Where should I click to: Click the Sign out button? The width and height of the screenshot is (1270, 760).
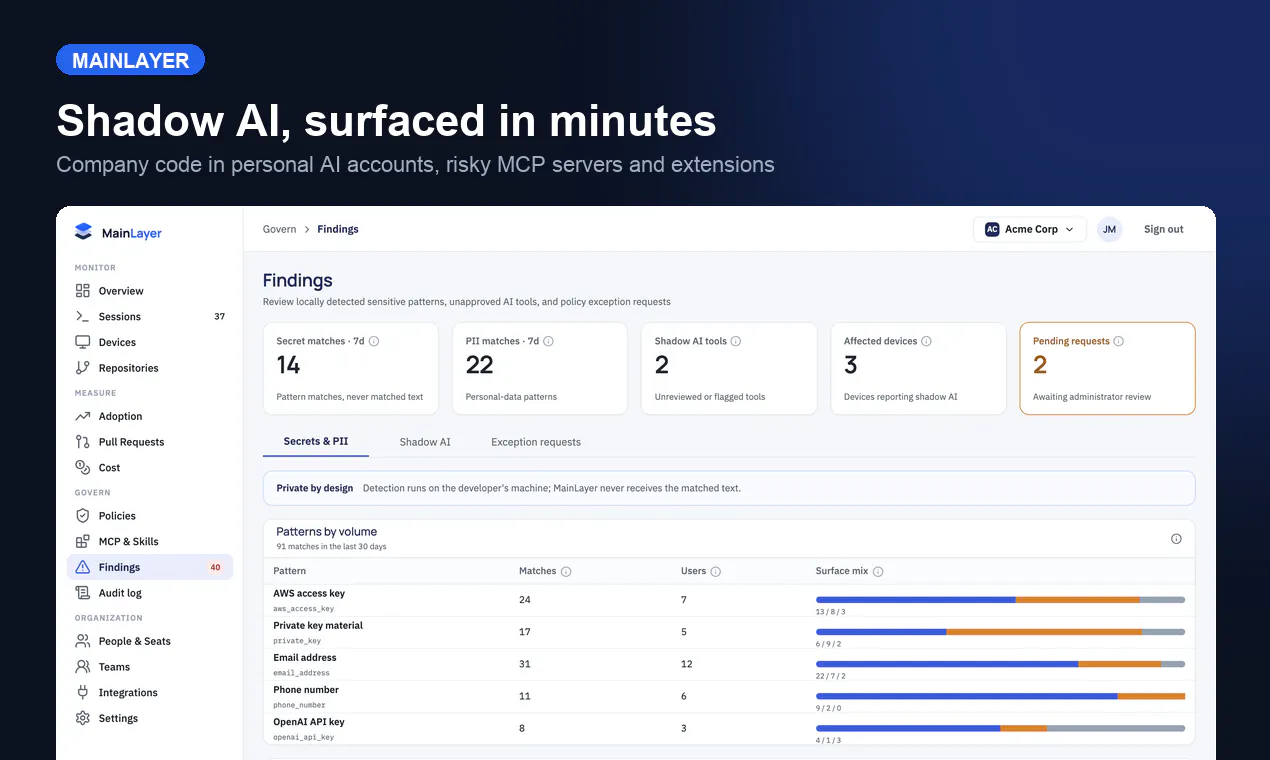pos(1163,229)
